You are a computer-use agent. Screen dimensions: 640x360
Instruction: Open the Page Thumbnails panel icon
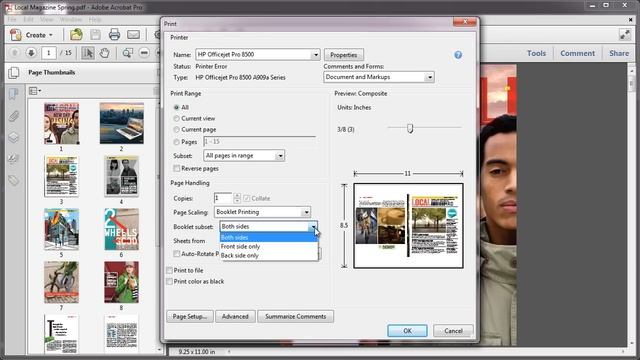point(13,73)
